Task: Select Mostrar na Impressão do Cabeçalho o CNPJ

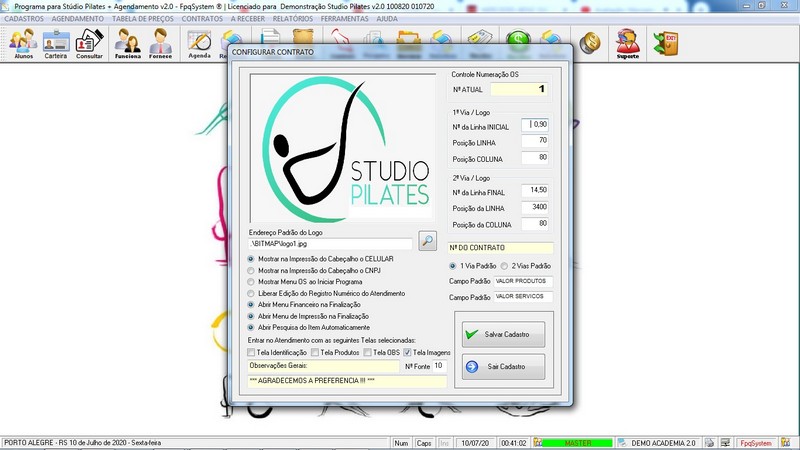Action: (x=251, y=271)
